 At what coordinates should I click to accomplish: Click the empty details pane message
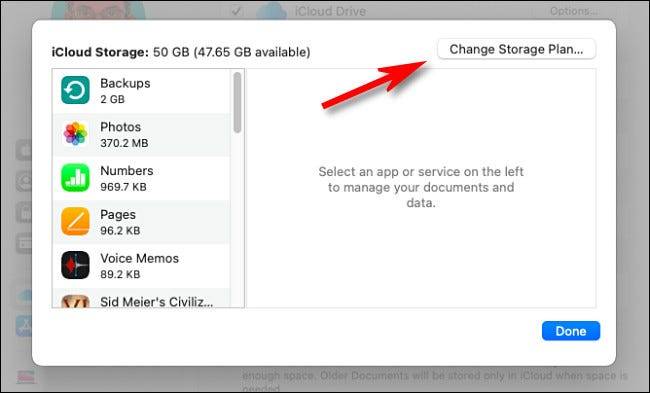(x=421, y=187)
